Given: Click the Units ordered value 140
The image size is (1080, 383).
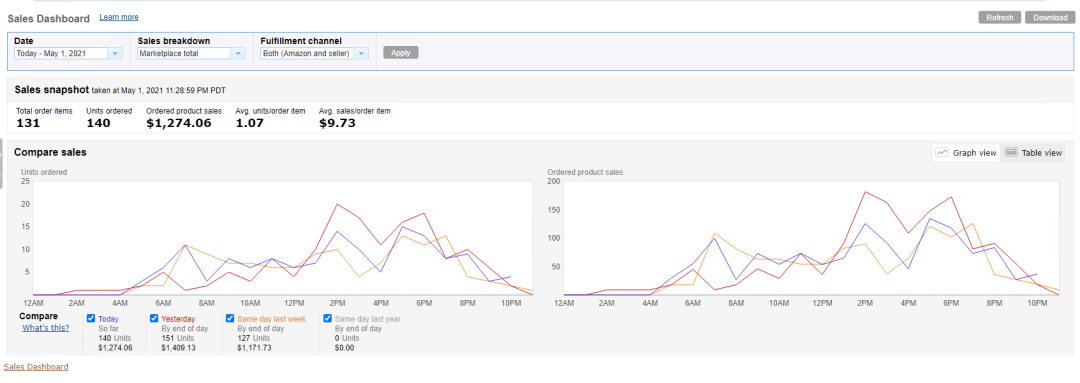Looking at the screenshot, I should click(x=98, y=123).
